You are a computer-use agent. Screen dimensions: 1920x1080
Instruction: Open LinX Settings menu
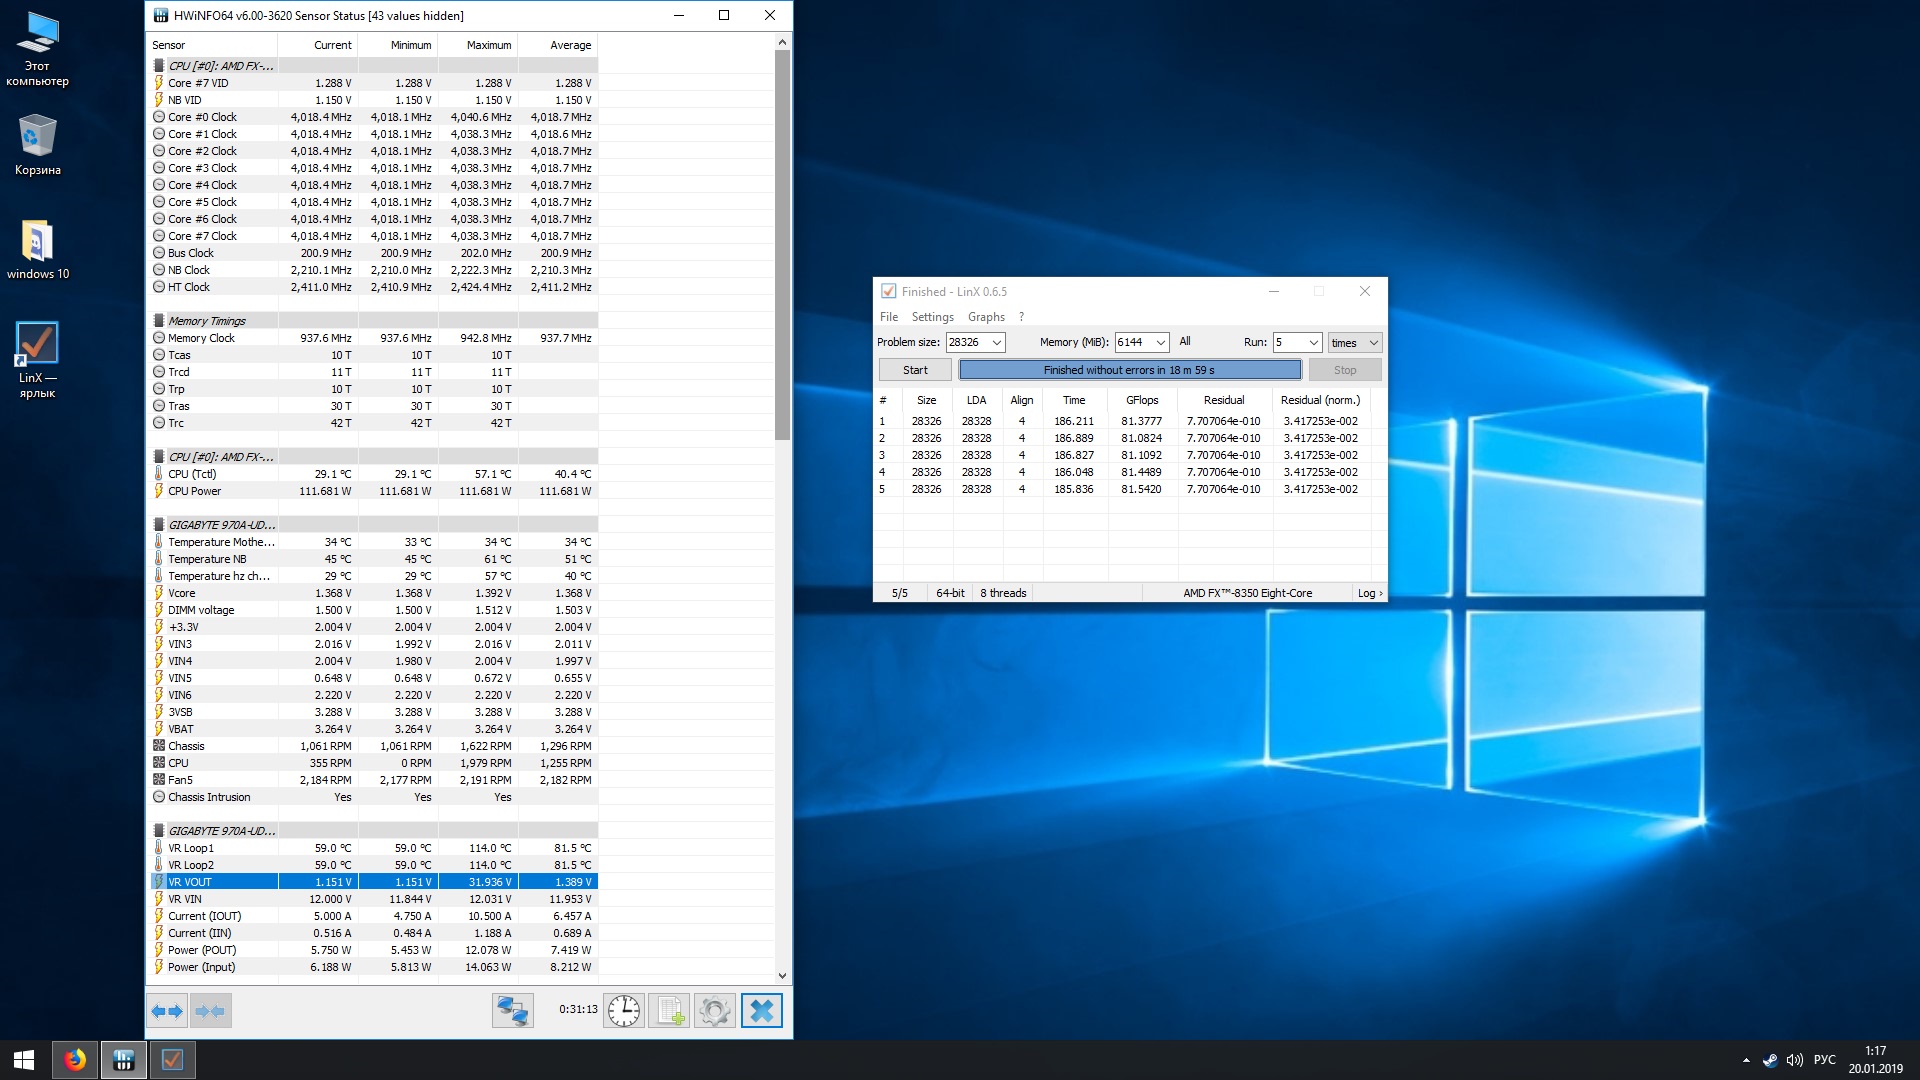click(932, 317)
